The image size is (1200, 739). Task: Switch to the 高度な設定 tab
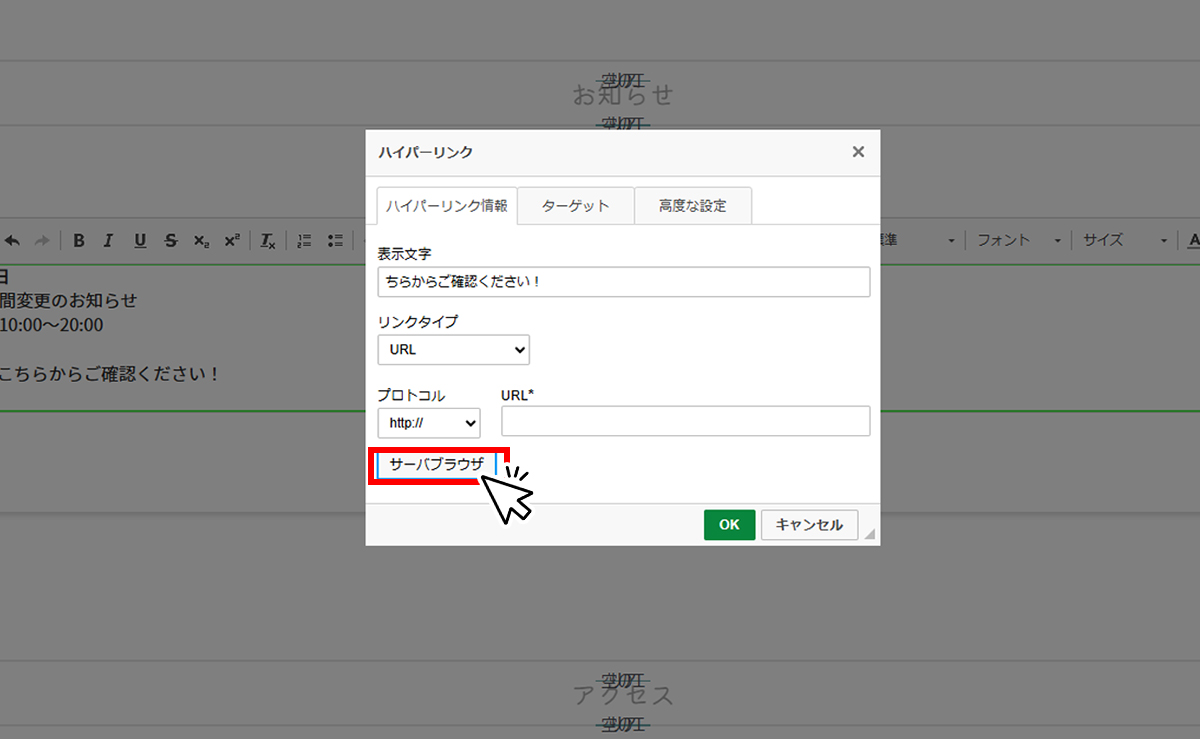click(x=693, y=206)
